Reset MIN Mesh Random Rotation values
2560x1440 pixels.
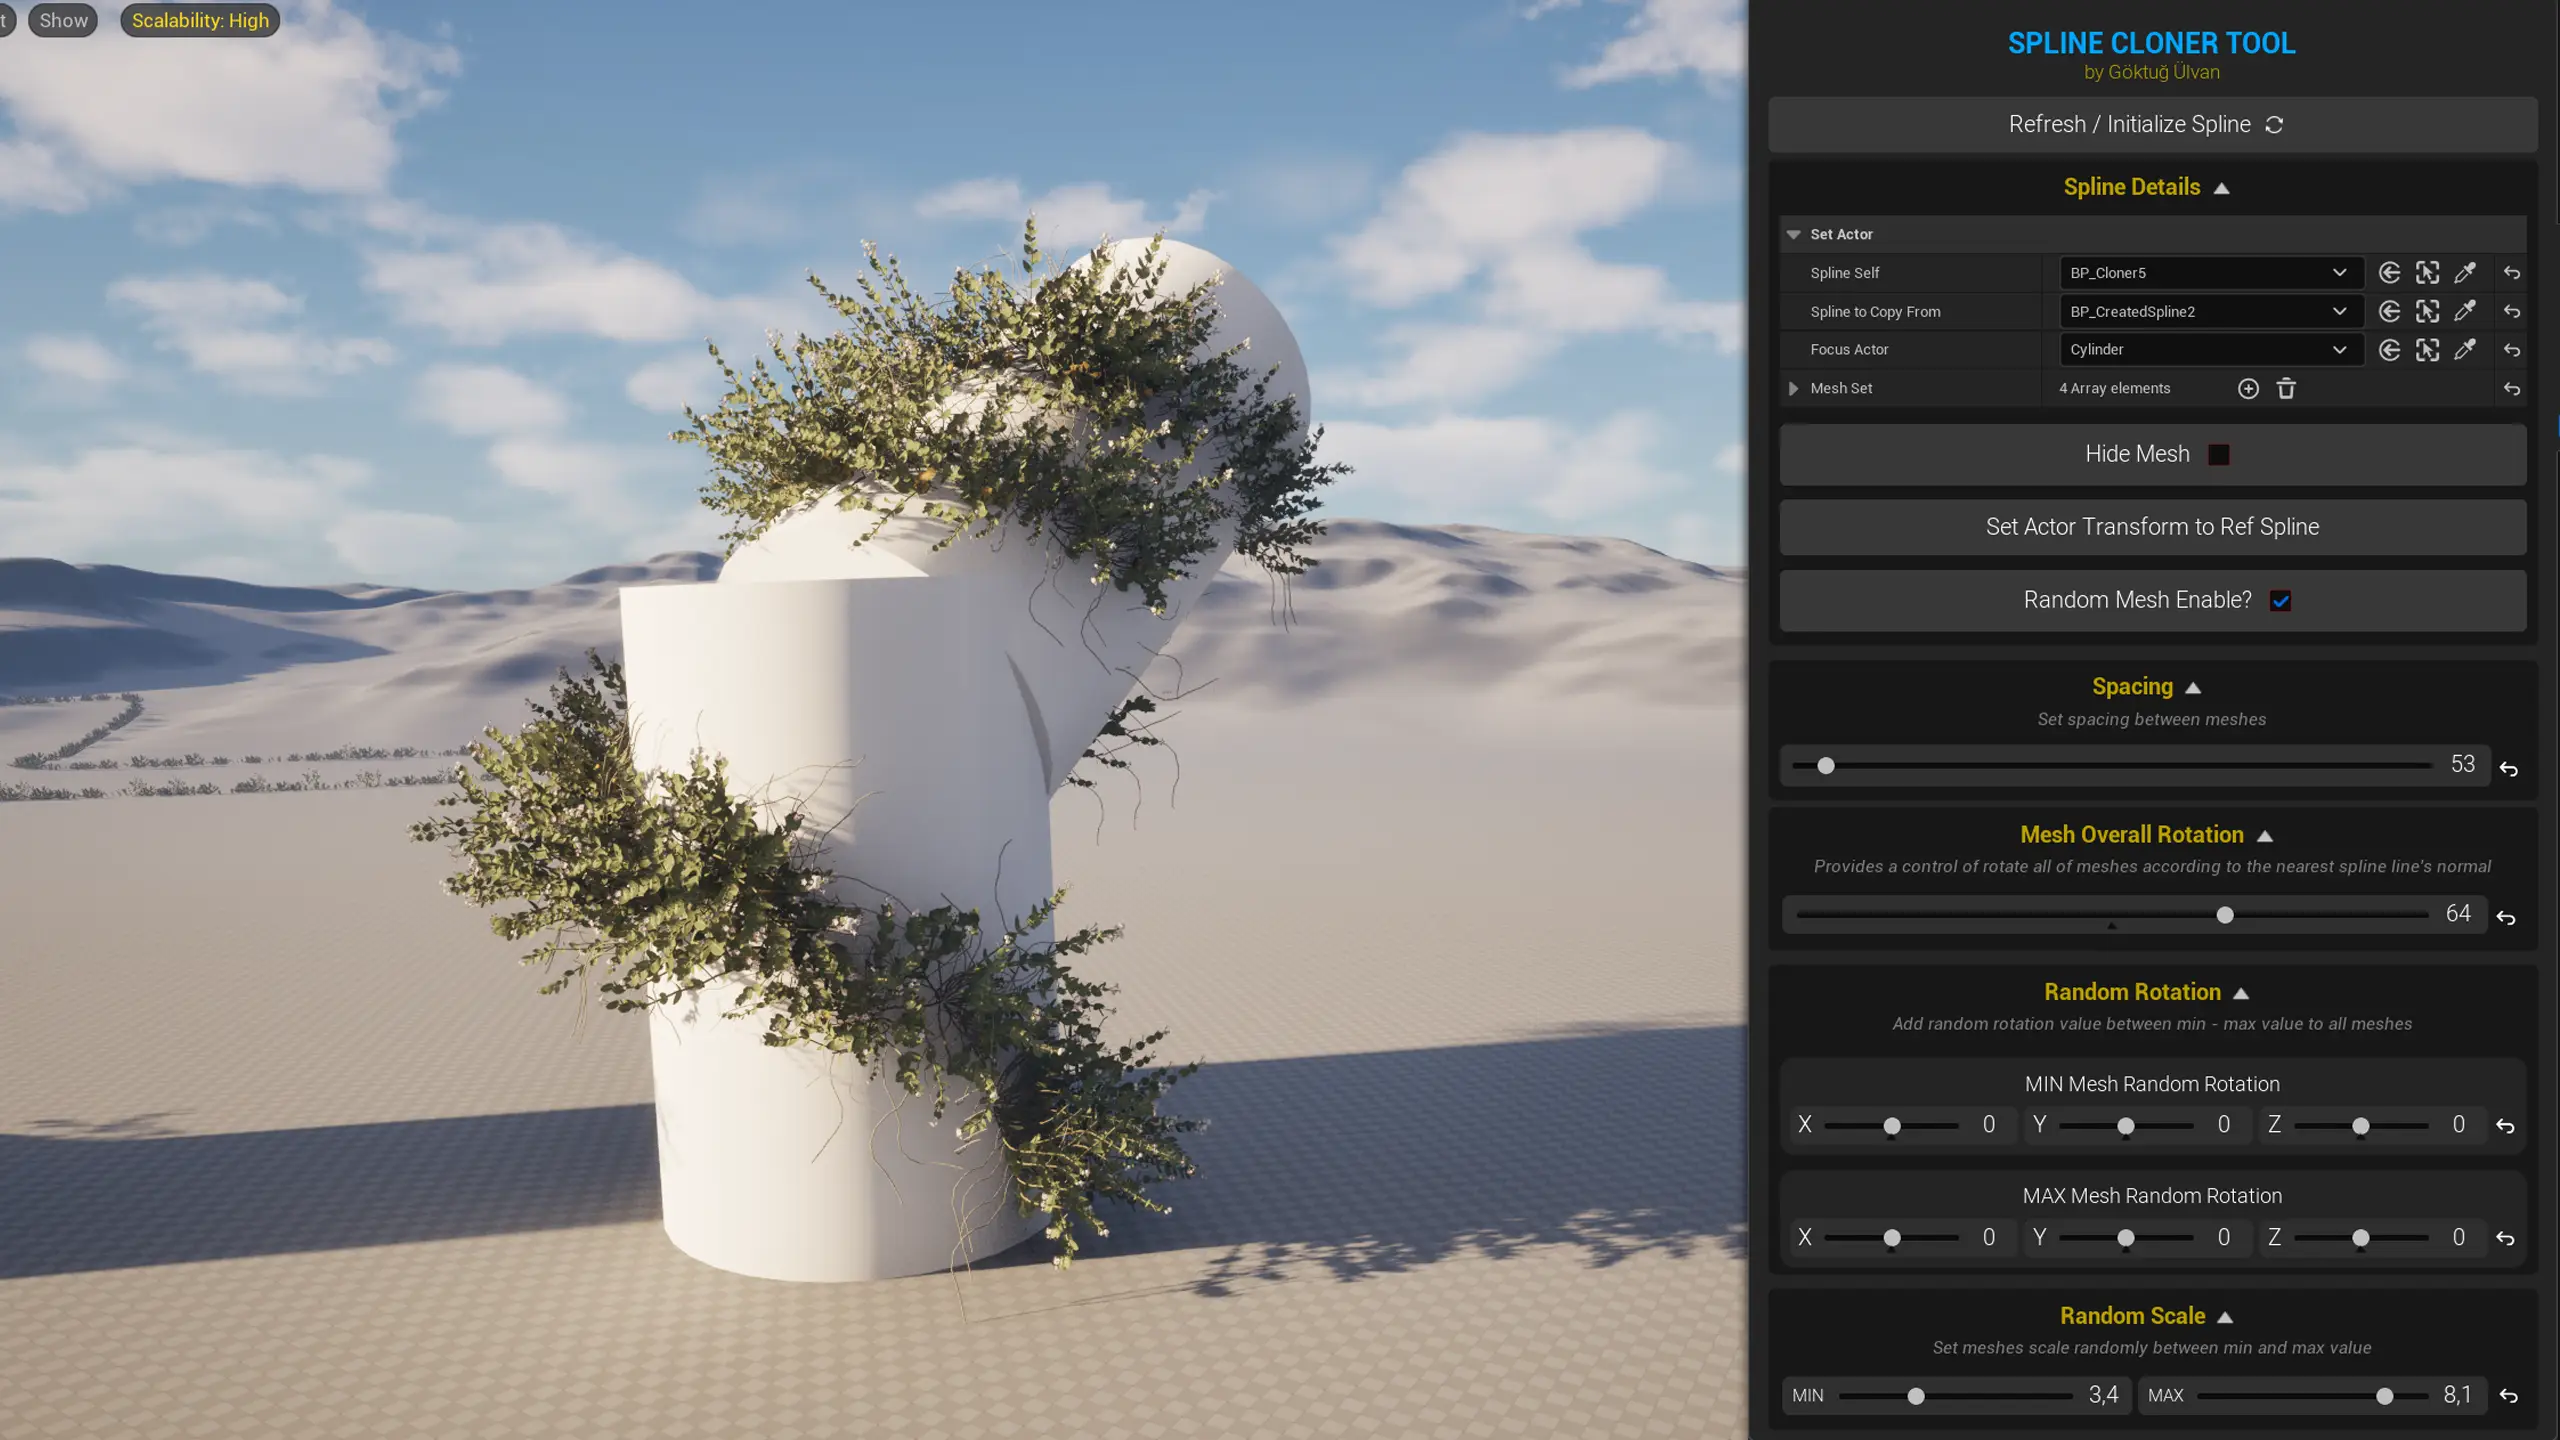(2505, 1126)
